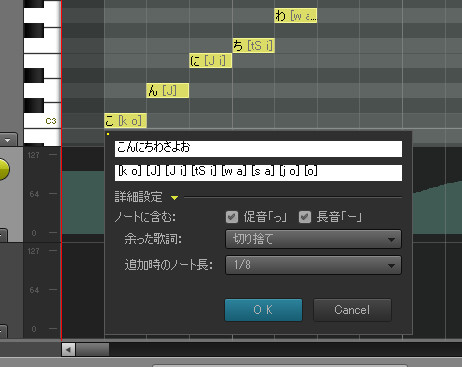
Task: Open the small dropdown arrow below the piano
Action: [x=8, y=140]
